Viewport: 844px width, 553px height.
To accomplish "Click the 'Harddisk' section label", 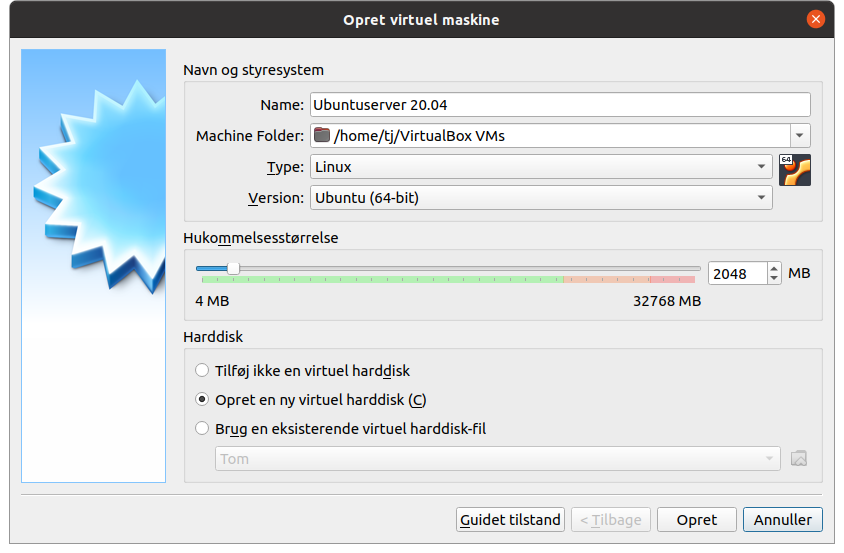I will [213, 337].
